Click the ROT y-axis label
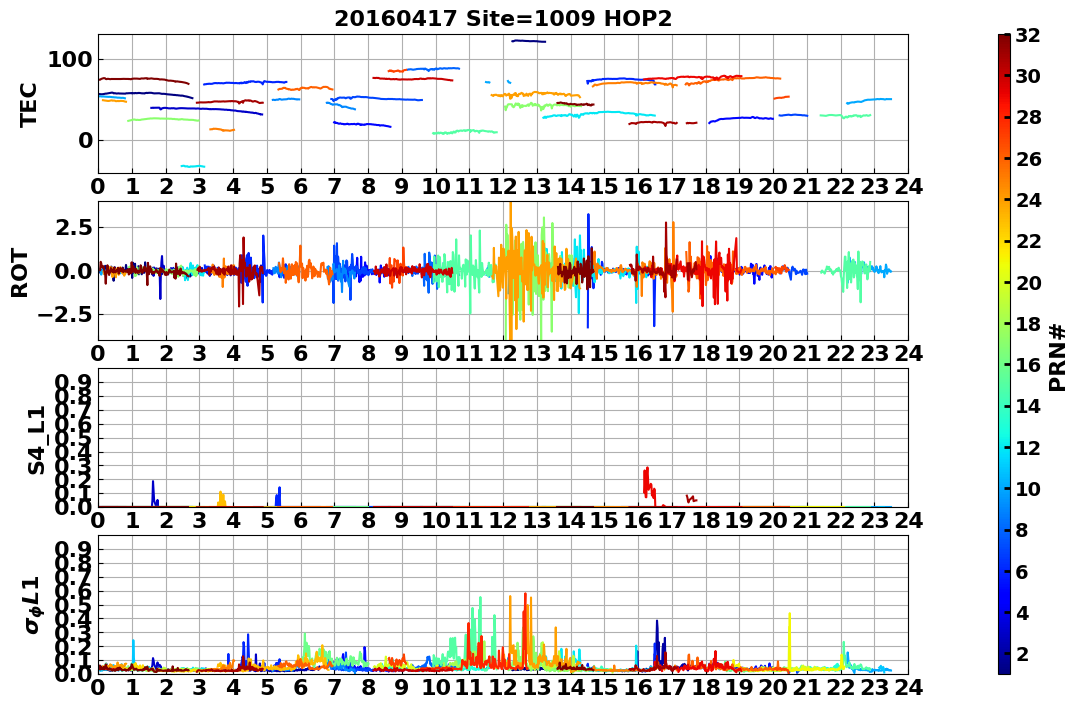Screen dimensions: 1077x709 (x=20, y=273)
